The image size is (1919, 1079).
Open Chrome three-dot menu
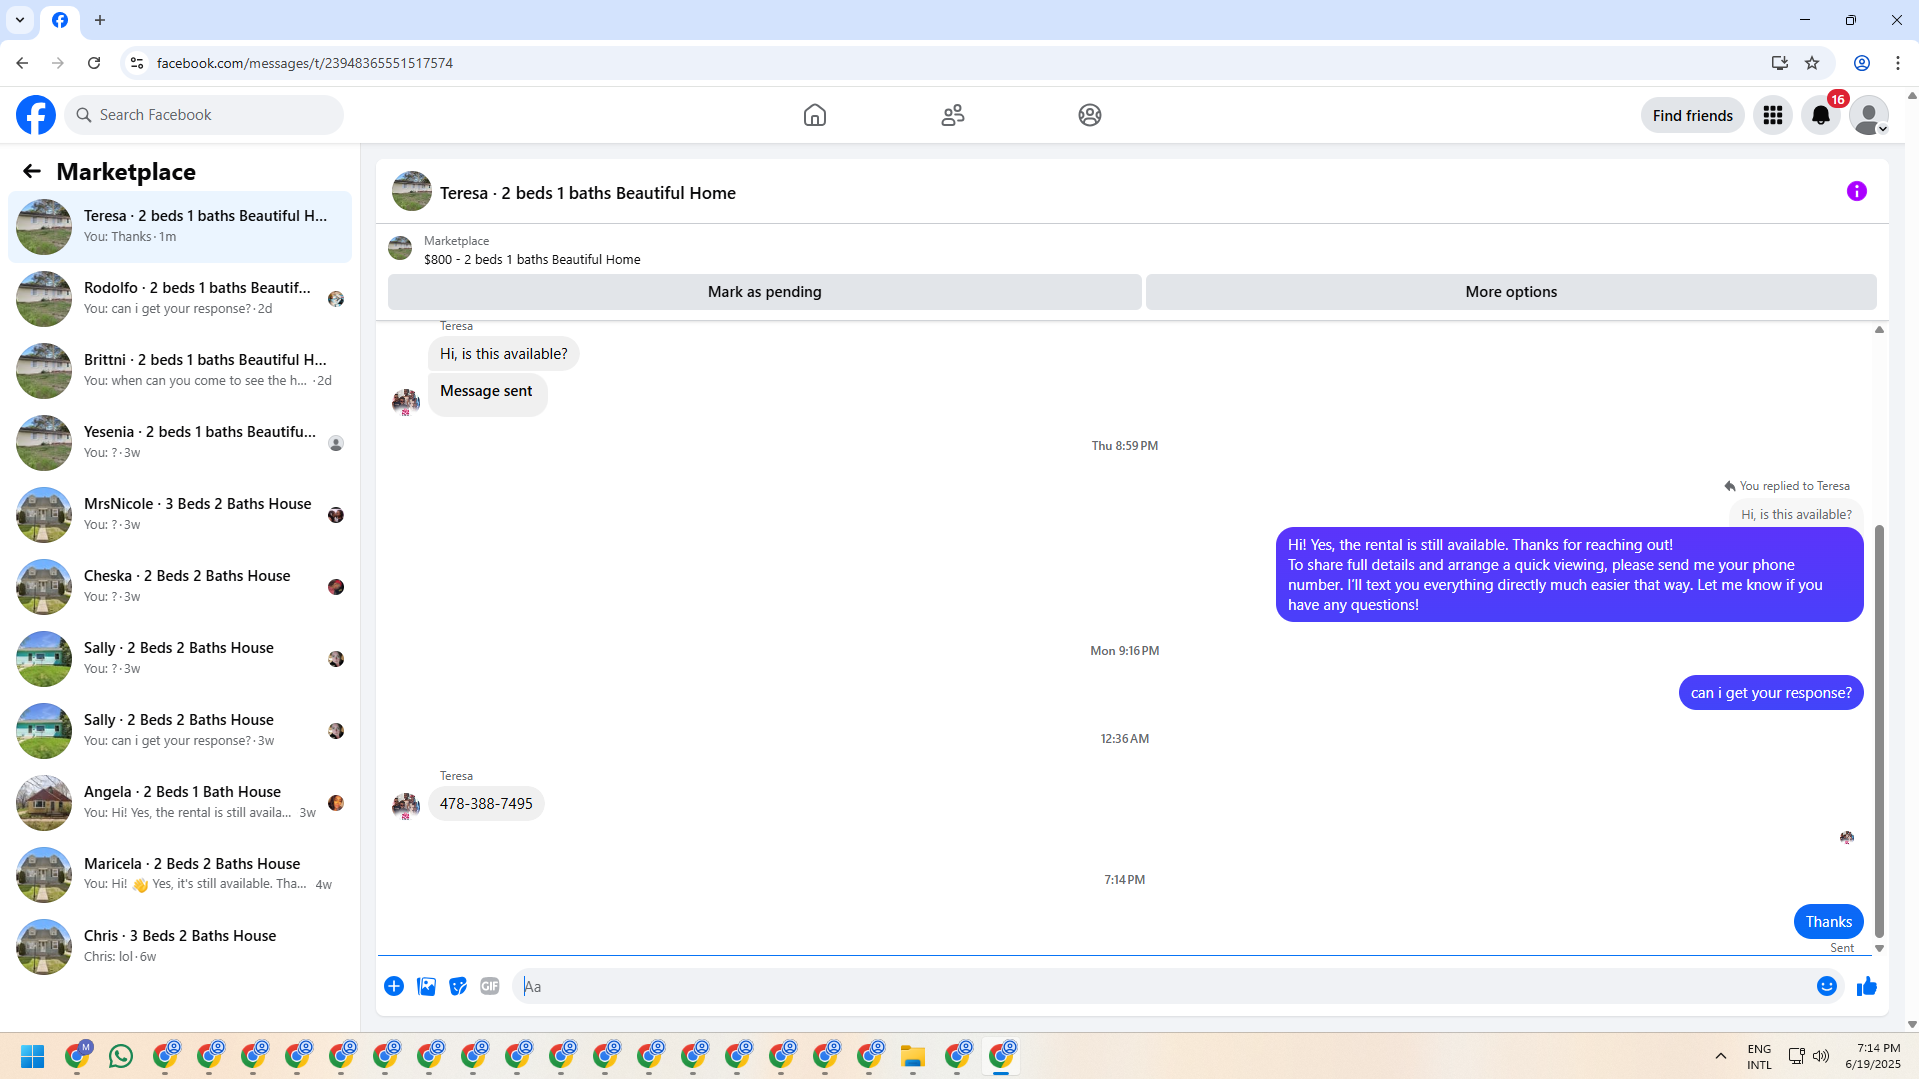(x=1898, y=63)
